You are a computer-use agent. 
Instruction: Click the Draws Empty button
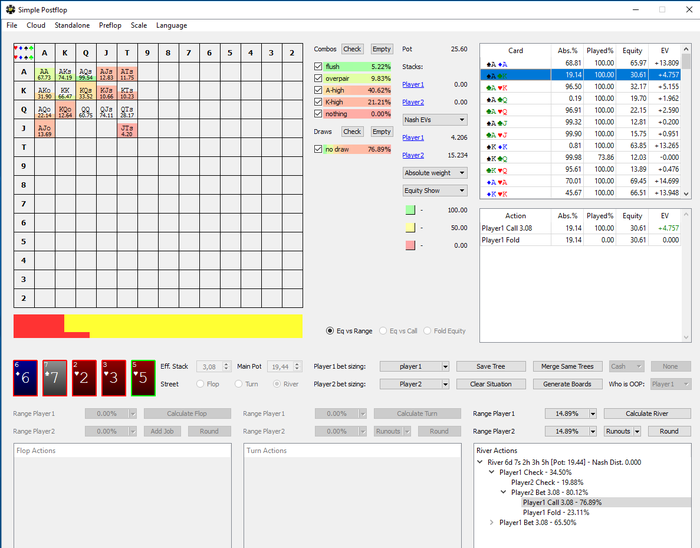[382, 132]
